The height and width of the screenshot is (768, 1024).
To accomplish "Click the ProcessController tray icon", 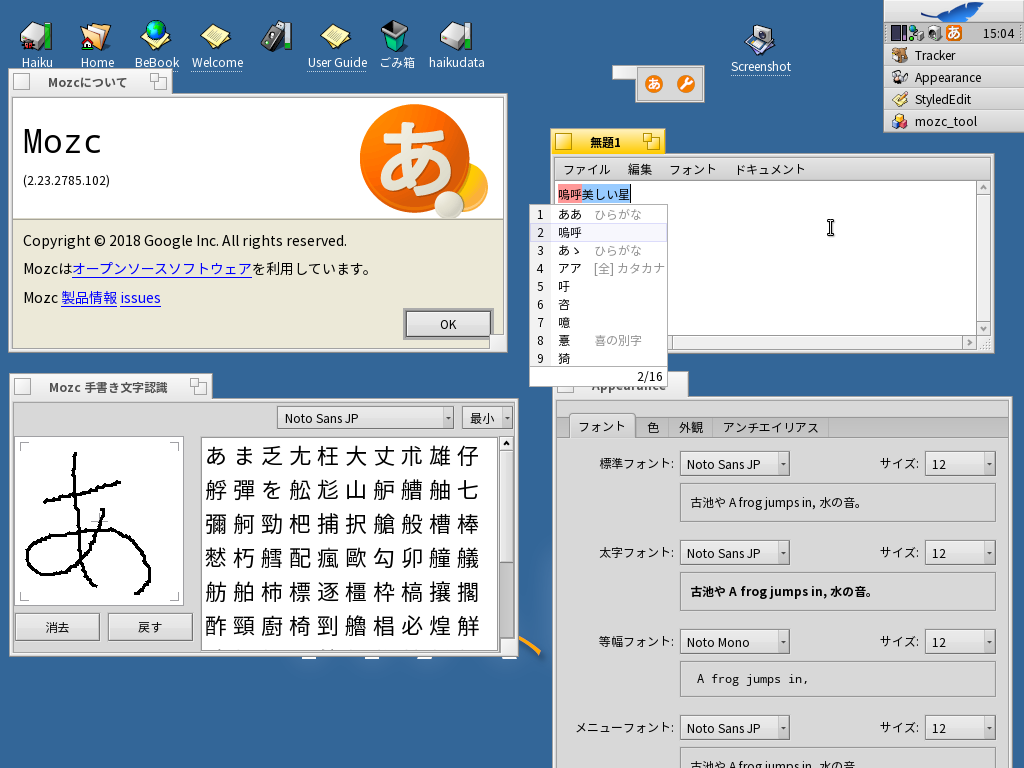I will 899,33.
